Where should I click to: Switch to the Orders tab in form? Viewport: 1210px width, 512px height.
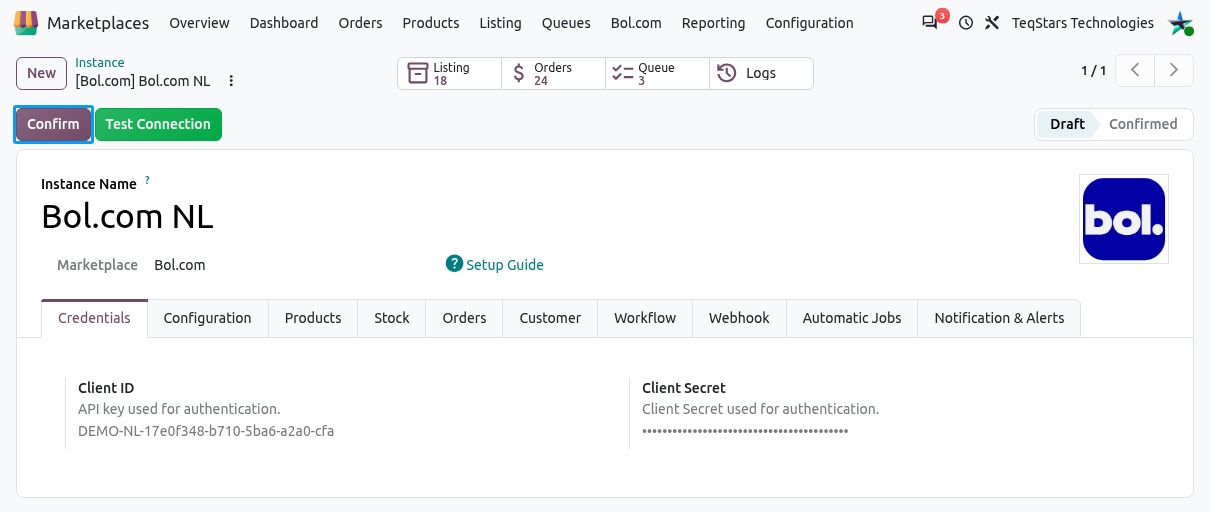pyautogui.click(x=464, y=318)
